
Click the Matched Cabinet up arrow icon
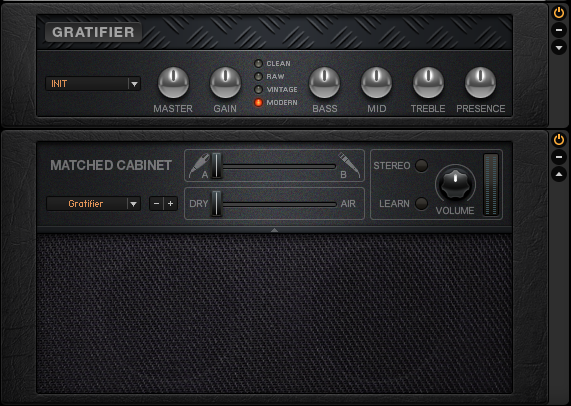pyautogui.click(x=559, y=174)
